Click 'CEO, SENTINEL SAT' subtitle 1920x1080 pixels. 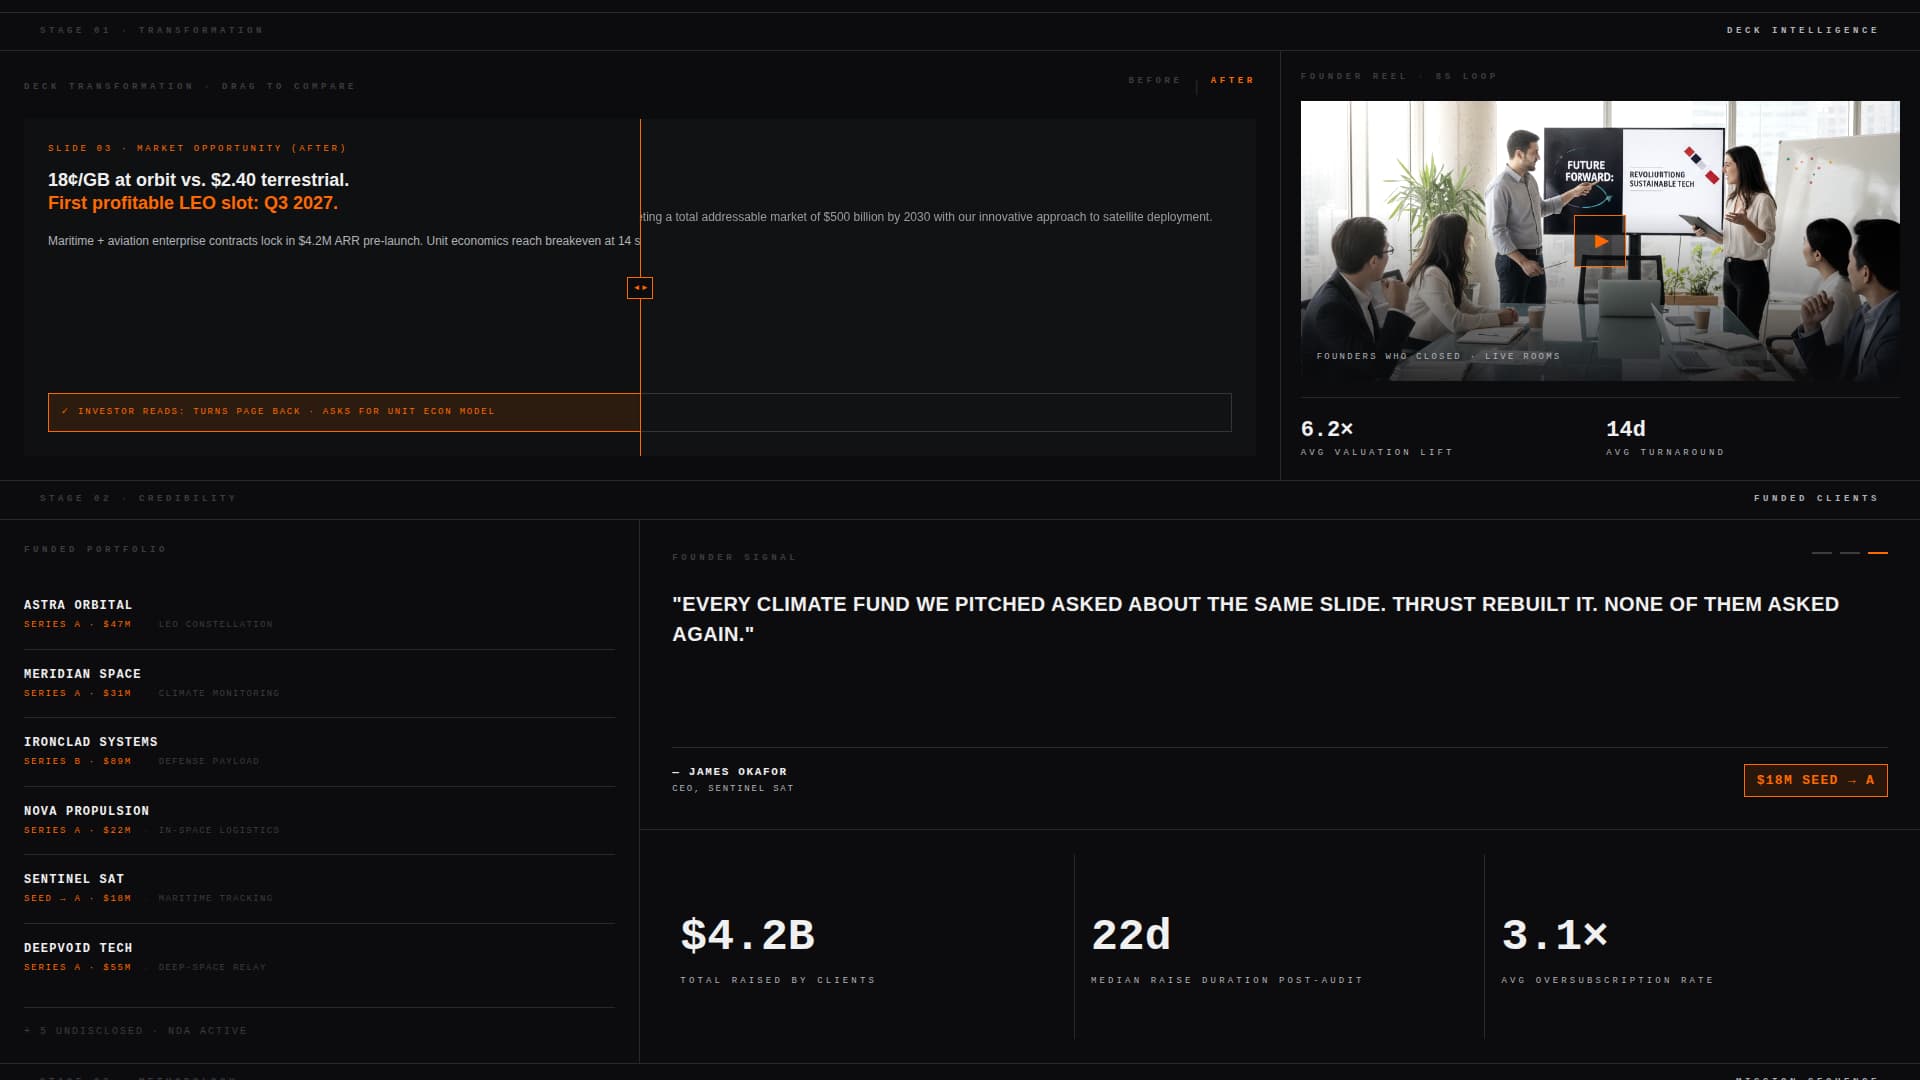[x=733, y=788]
